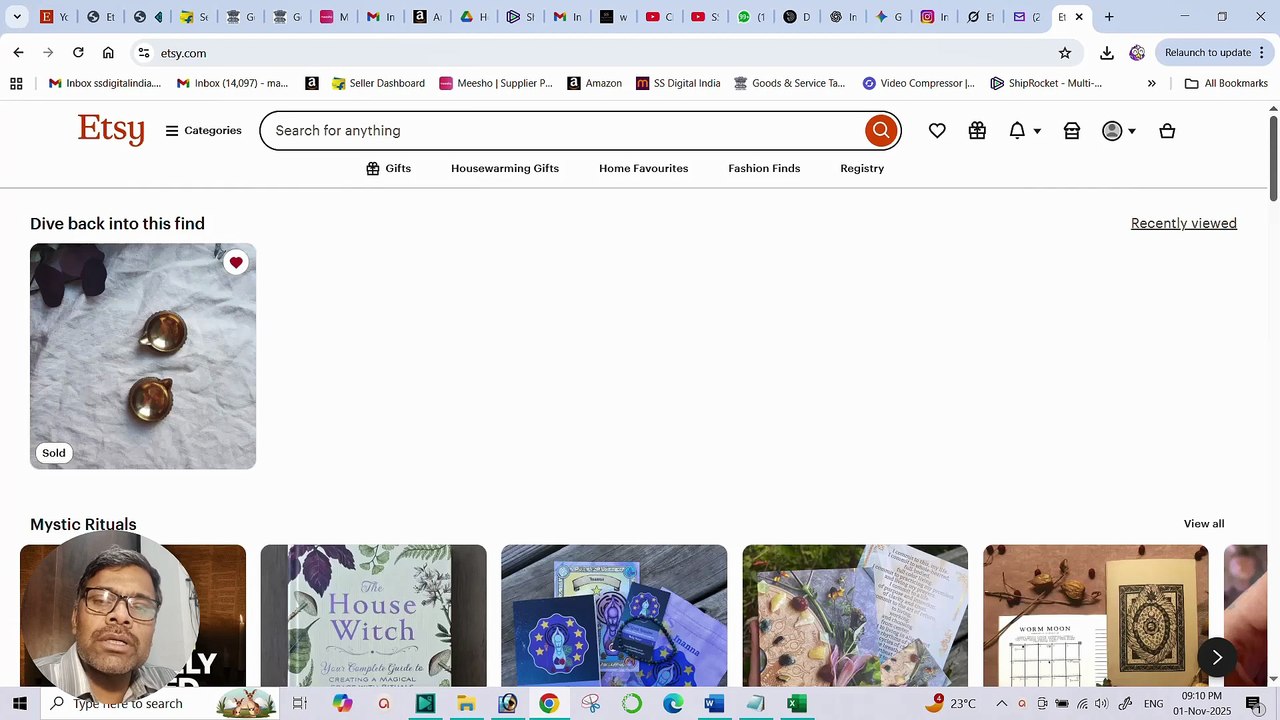The width and height of the screenshot is (1280, 720).
Task: Open Copilot from the taskbar
Action: pos(343,704)
